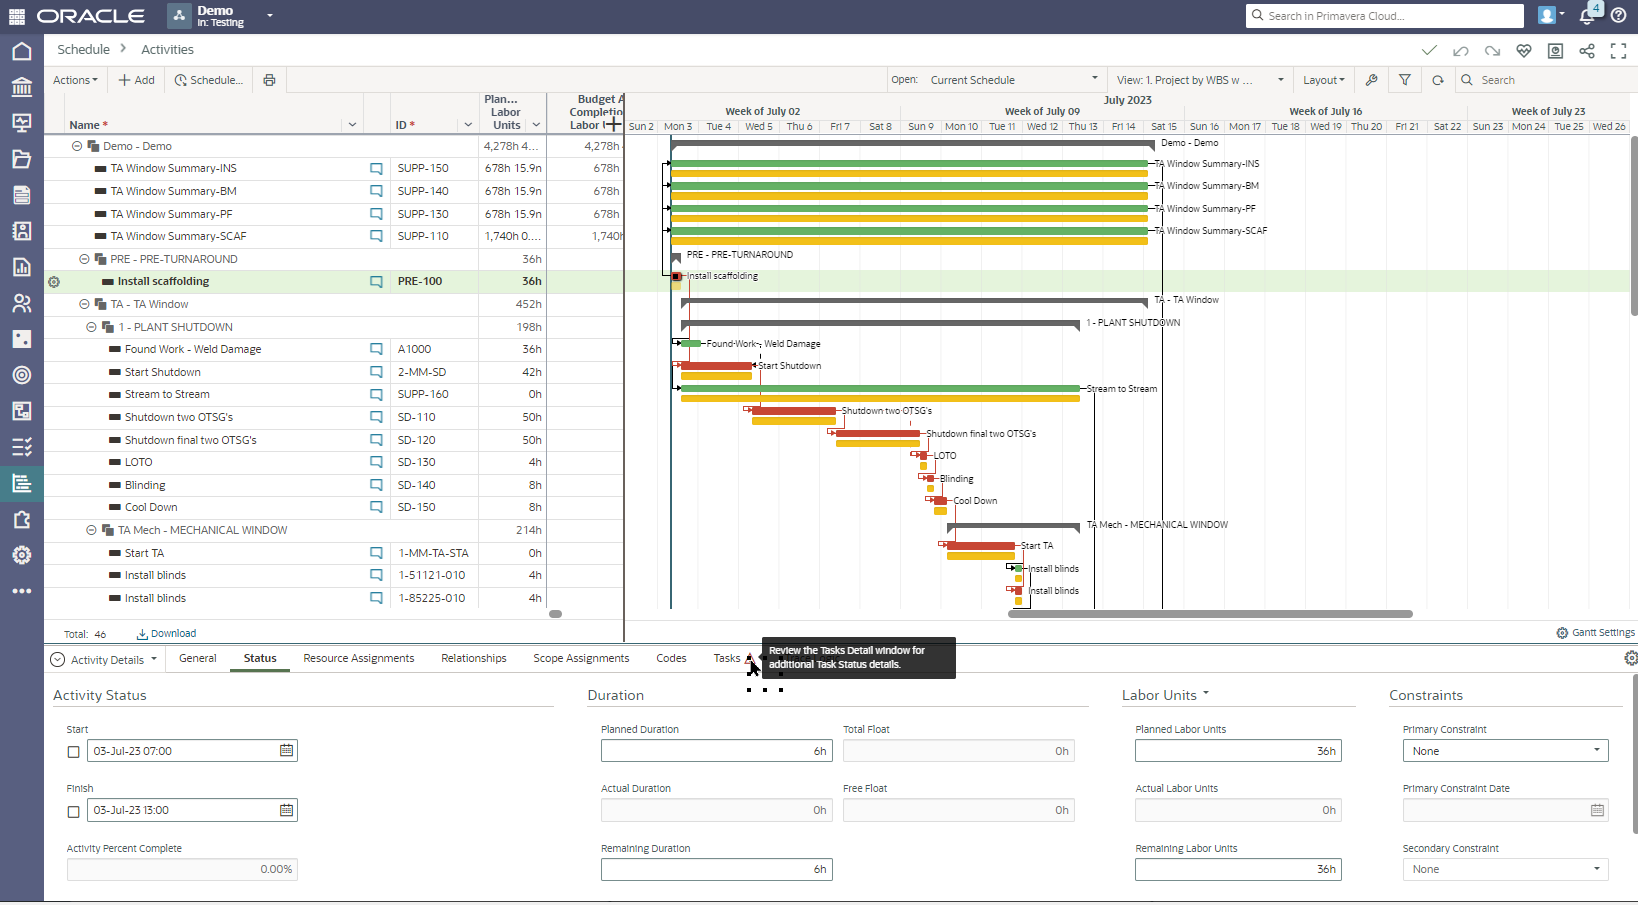Collapse the PRE - PRE-TURNAROUND node
Image resolution: width=1638 pixels, height=905 pixels.
click(x=84, y=259)
